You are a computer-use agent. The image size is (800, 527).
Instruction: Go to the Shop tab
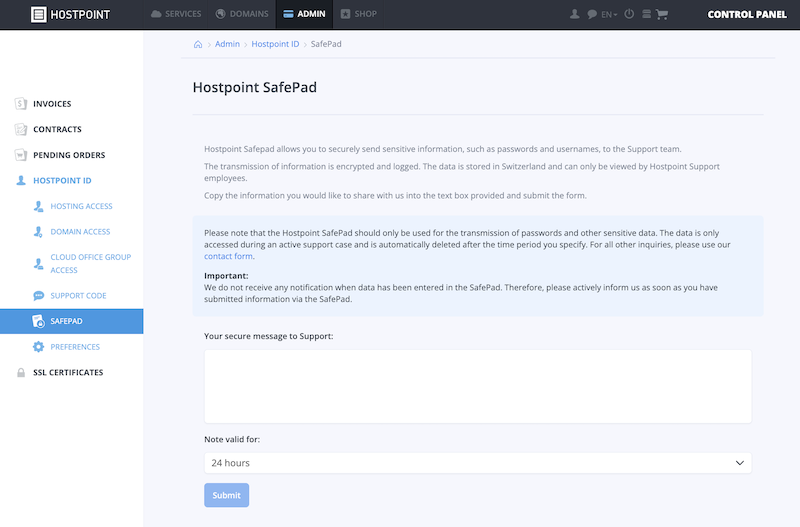coord(359,14)
